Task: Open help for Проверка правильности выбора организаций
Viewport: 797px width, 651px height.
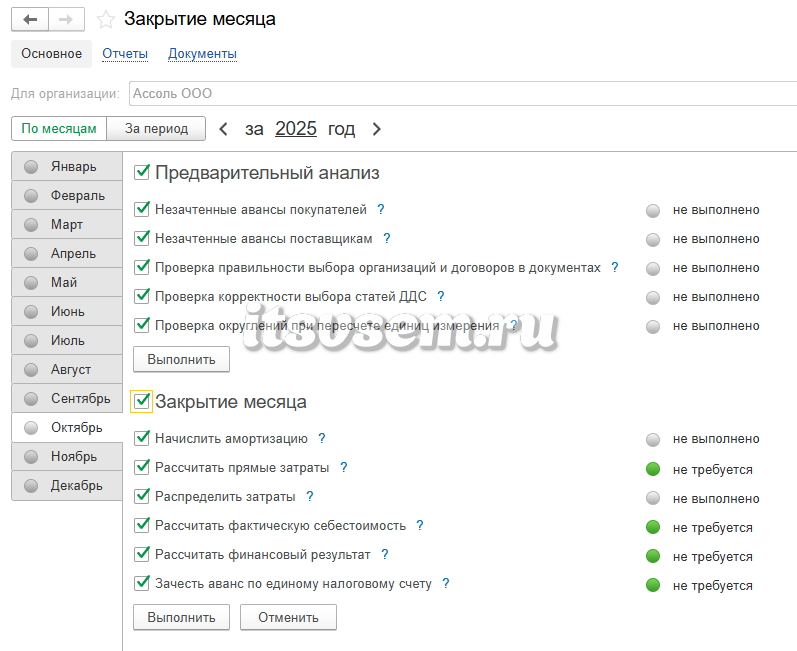Action: coord(615,267)
